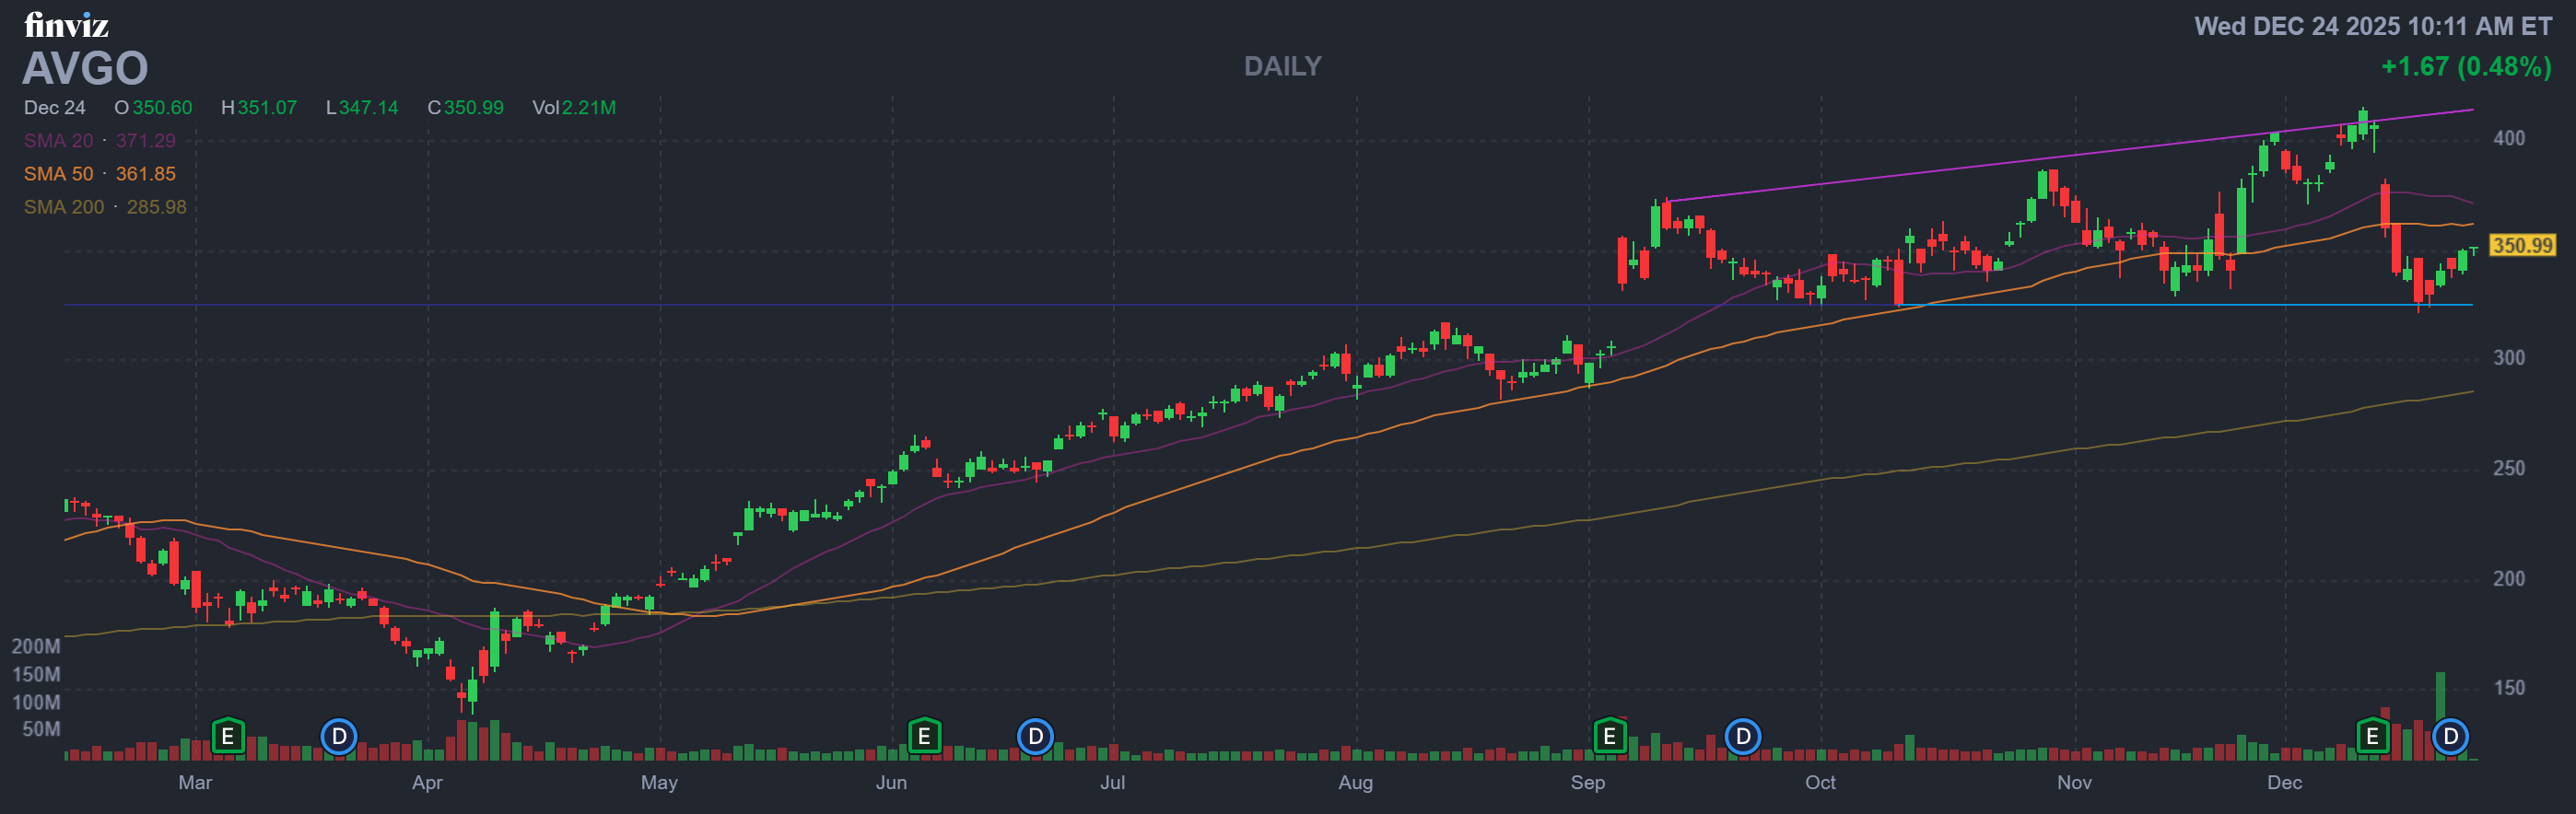The width and height of the screenshot is (2576, 814).
Task: Open the September dividend D marker
Action: tap(1743, 737)
